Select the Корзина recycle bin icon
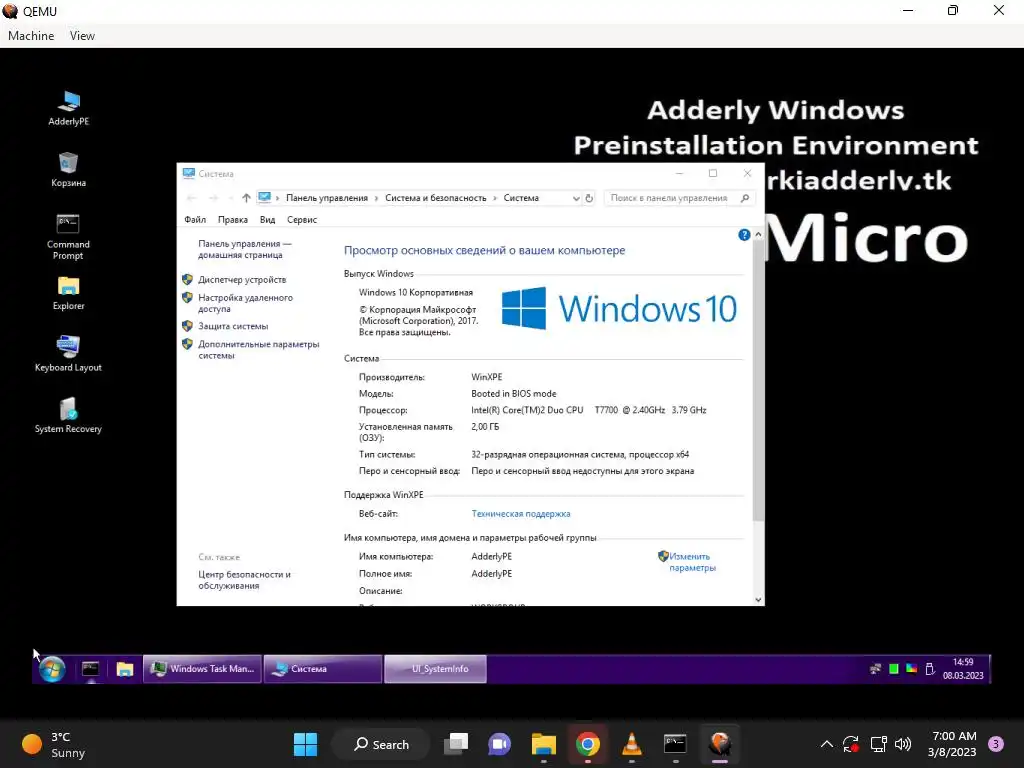The width and height of the screenshot is (1024, 768). click(x=69, y=169)
